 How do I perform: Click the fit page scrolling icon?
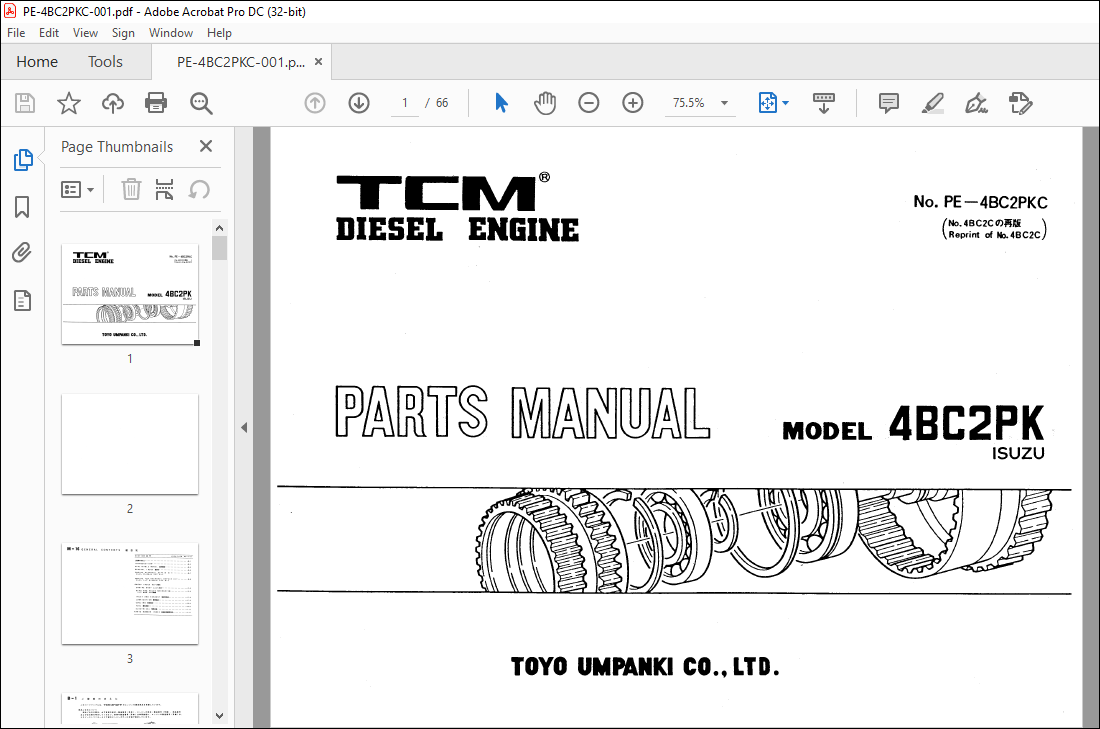click(x=767, y=103)
